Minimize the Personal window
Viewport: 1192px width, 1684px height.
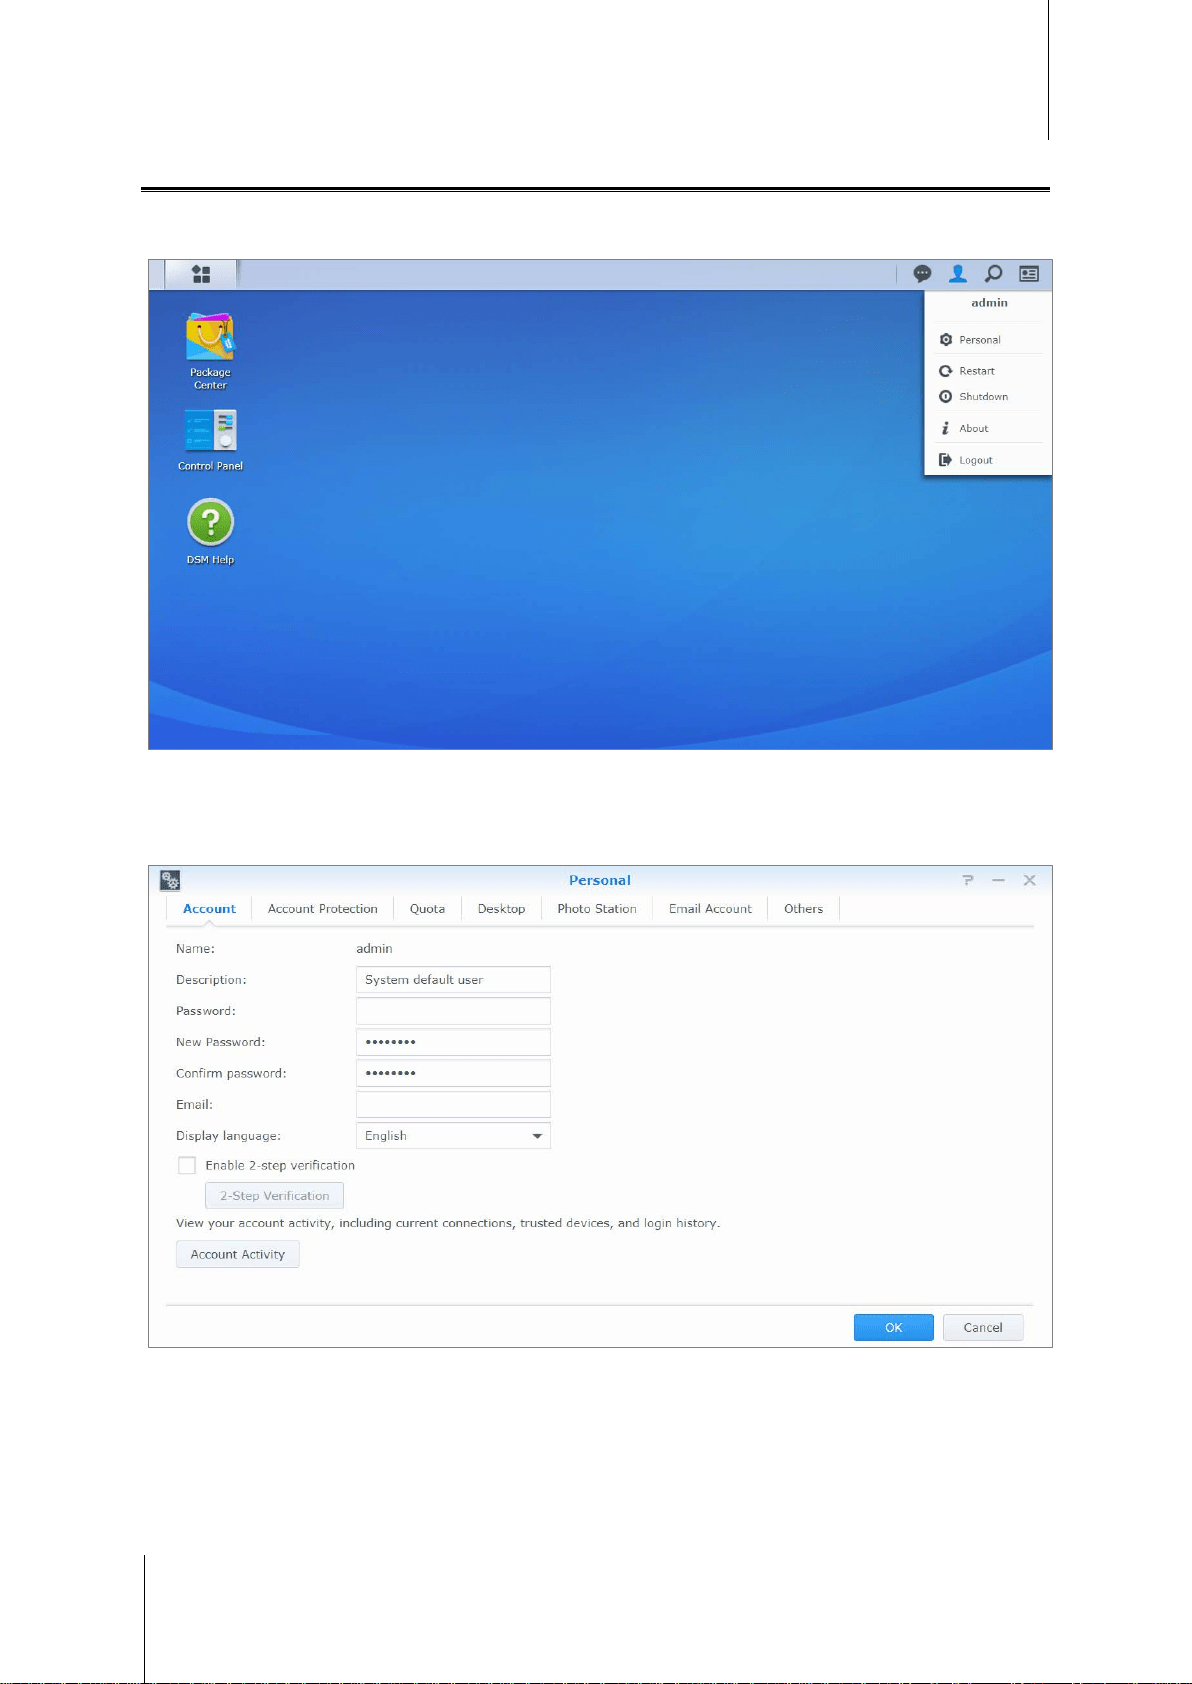[998, 880]
